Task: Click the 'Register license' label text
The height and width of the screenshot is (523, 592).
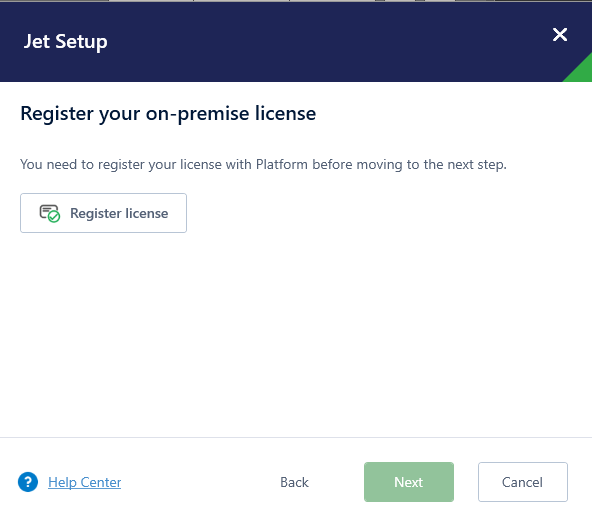Action: [x=119, y=213]
